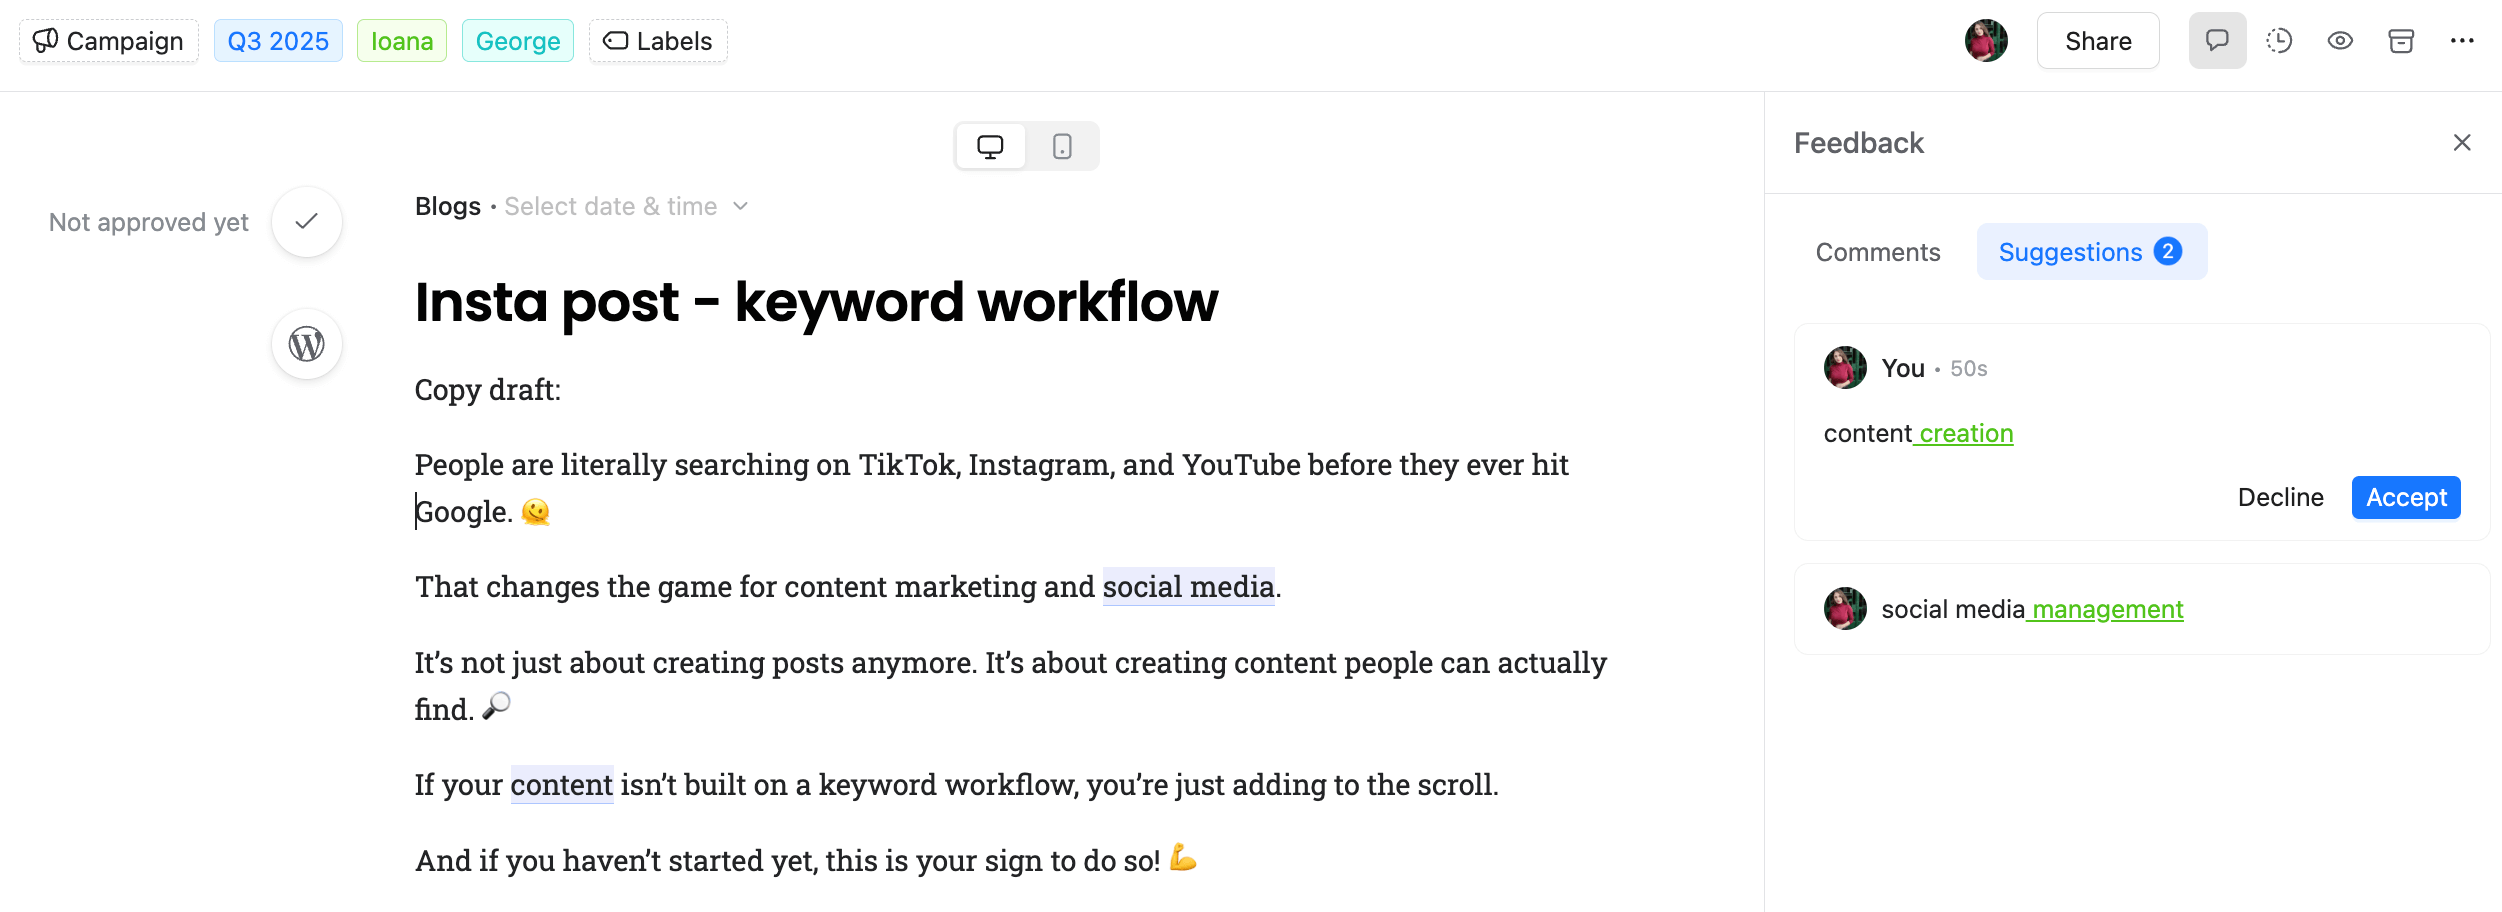The width and height of the screenshot is (2502, 912).
Task: Accept the content creation suggestion
Action: point(2405,498)
